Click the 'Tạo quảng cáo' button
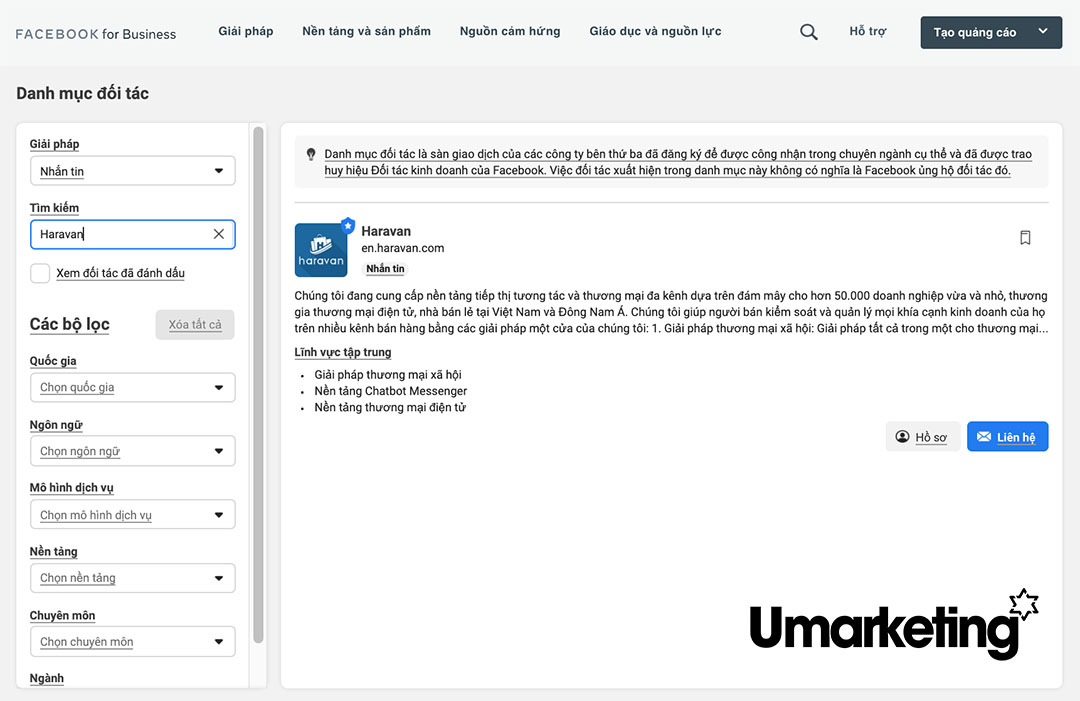 point(990,32)
